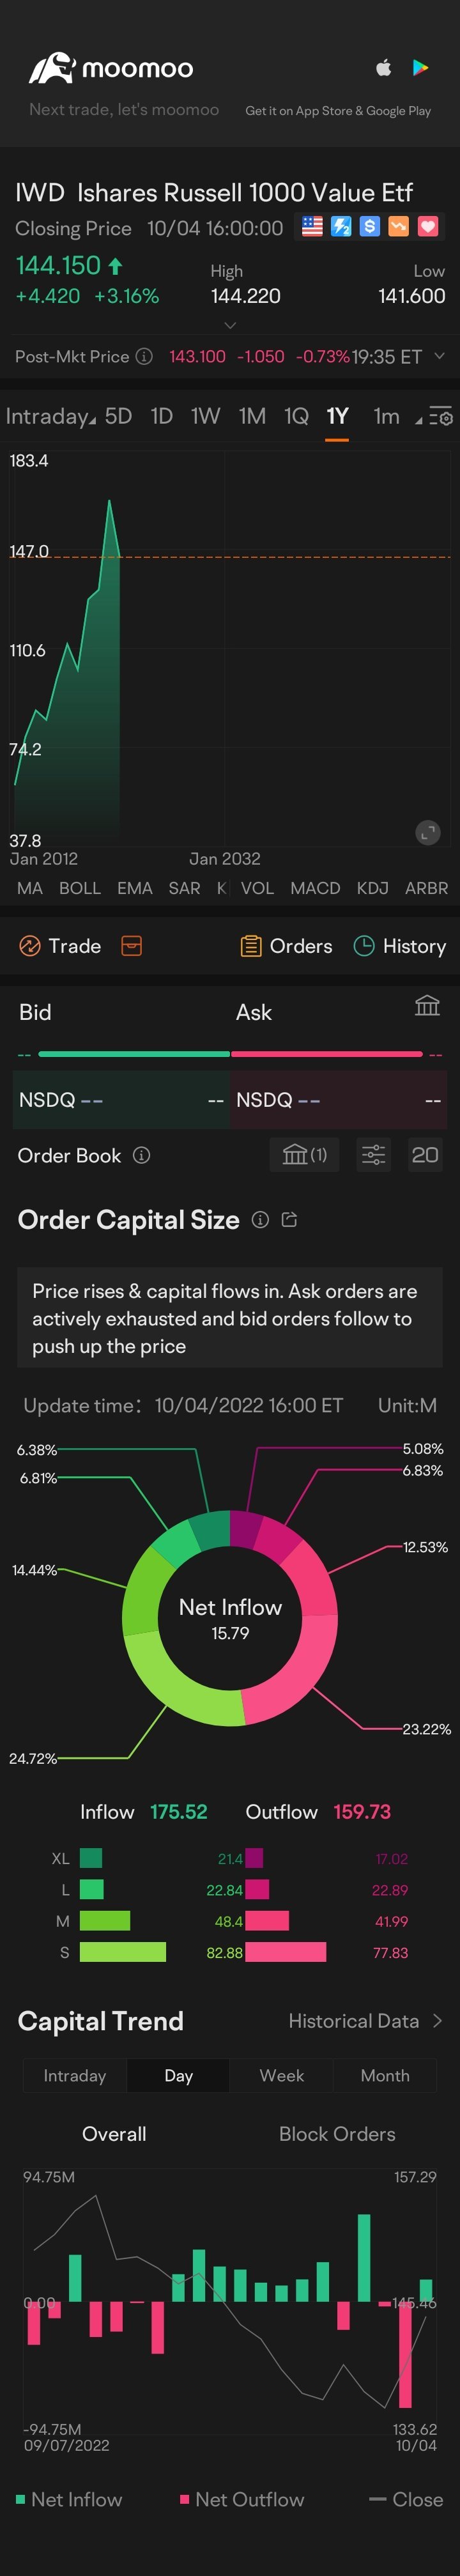
Task: Switch to the Week capital trend tab
Action: coord(281,2075)
